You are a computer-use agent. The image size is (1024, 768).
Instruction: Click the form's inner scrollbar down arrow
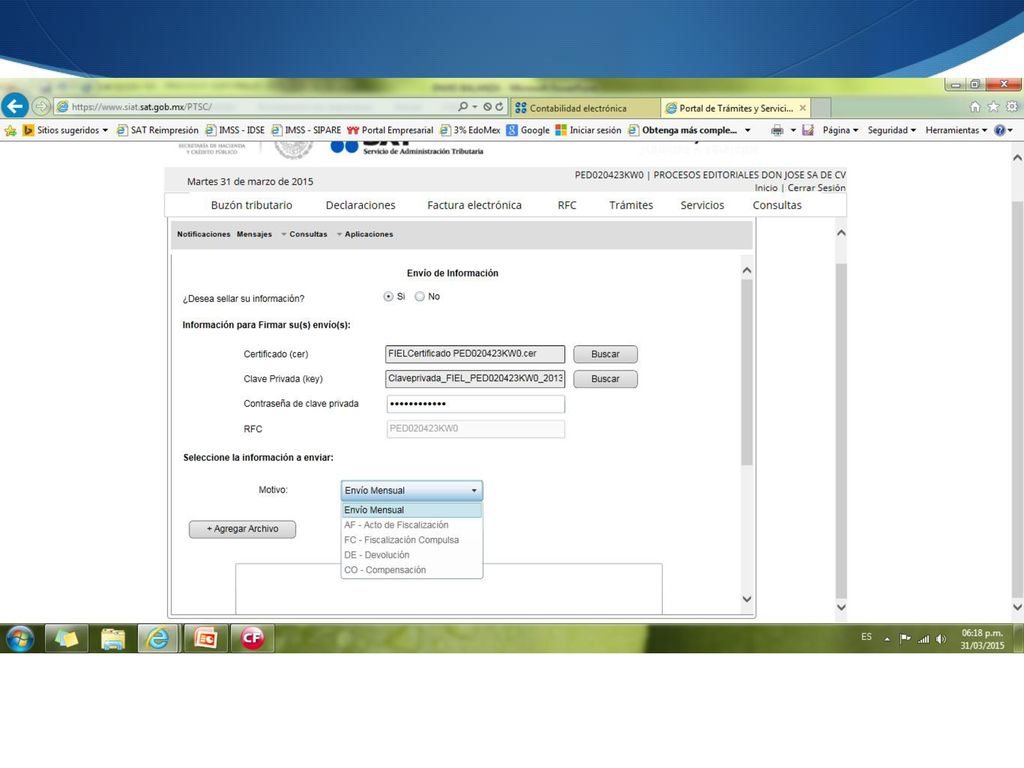(747, 599)
